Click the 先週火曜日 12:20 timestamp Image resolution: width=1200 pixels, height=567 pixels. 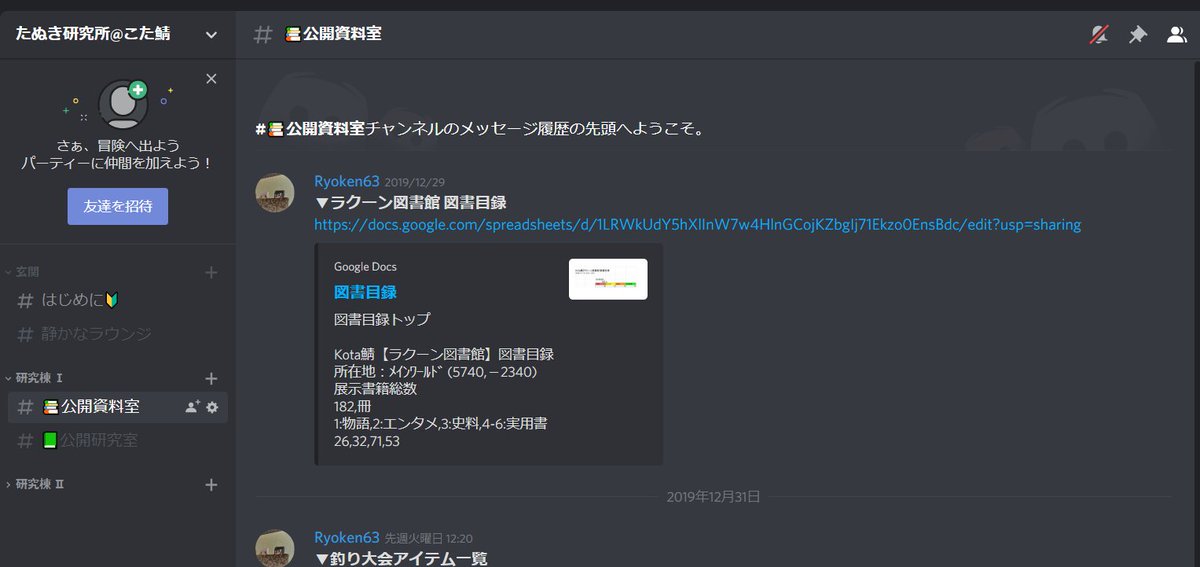(x=429, y=538)
